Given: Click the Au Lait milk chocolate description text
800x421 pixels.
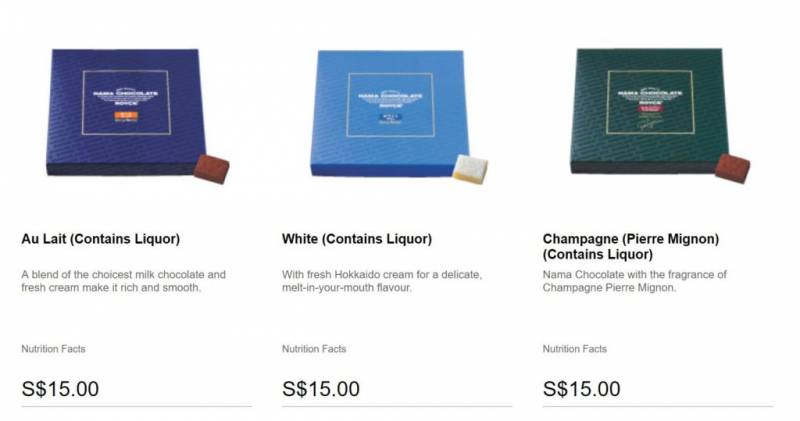Looking at the screenshot, I should pos(123,281).
